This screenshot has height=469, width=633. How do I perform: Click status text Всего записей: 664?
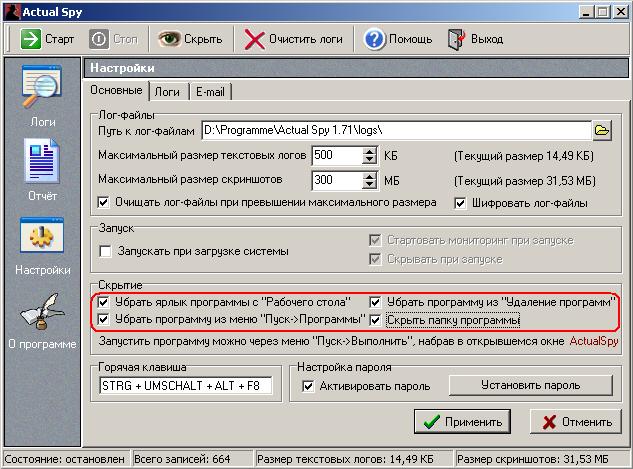[x=182, y=459]
